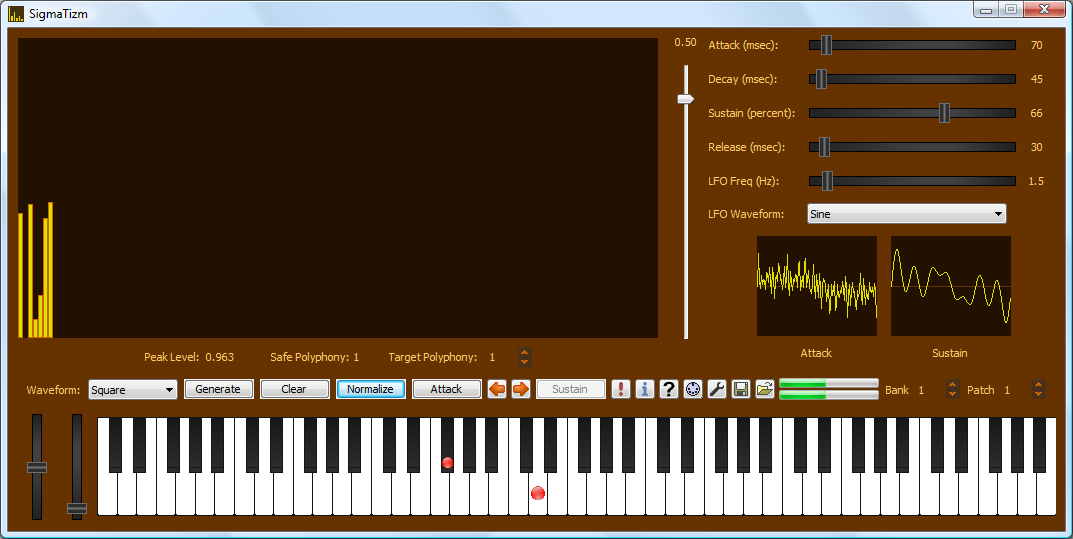Open the Waveform Square dropdown
The image size is (1073, 539).
coord(133,390)
